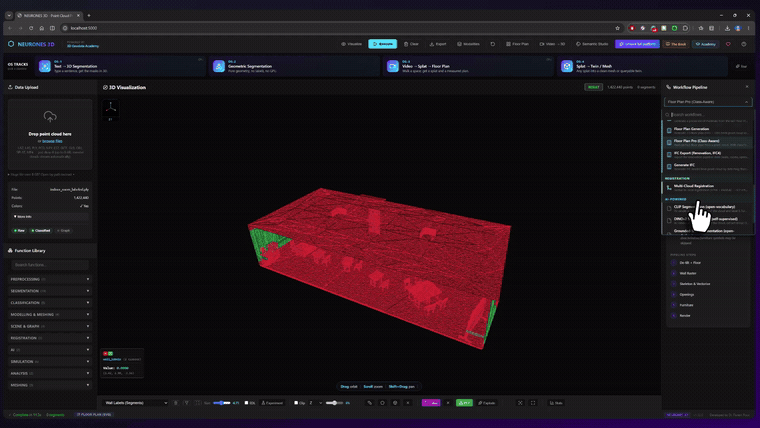Select Generate IFC workflow
The image size is (760, 428).
point(708,167)
